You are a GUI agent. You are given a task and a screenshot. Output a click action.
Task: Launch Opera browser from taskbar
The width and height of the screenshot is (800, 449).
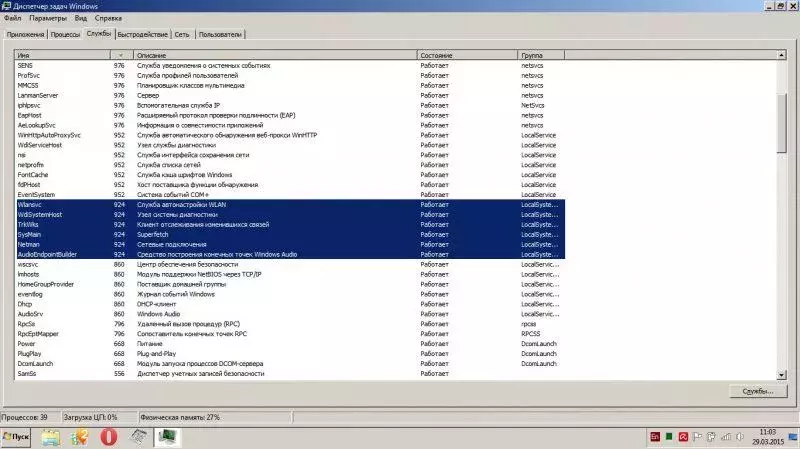click(x=108, y=437)
